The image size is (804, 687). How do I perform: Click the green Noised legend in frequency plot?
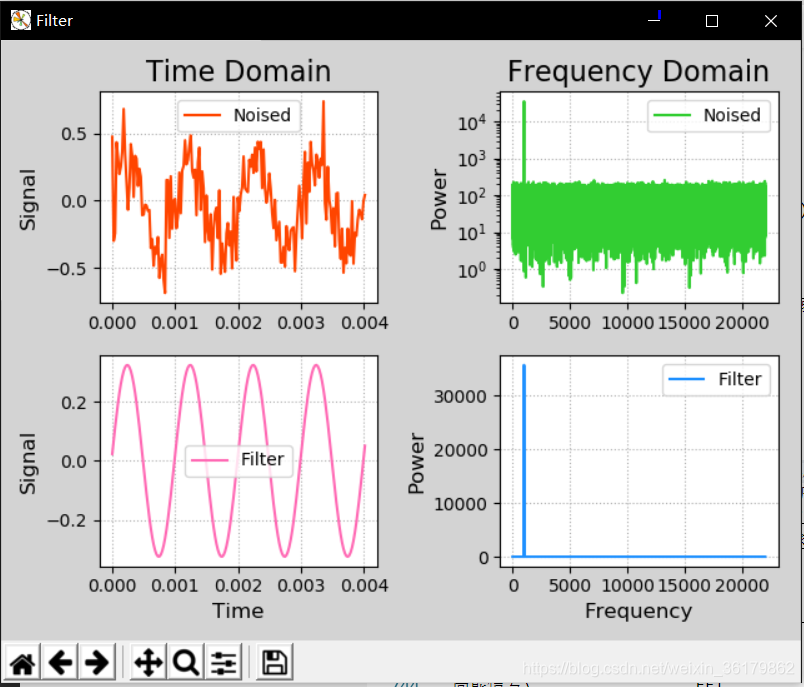(x=709, y=116)
